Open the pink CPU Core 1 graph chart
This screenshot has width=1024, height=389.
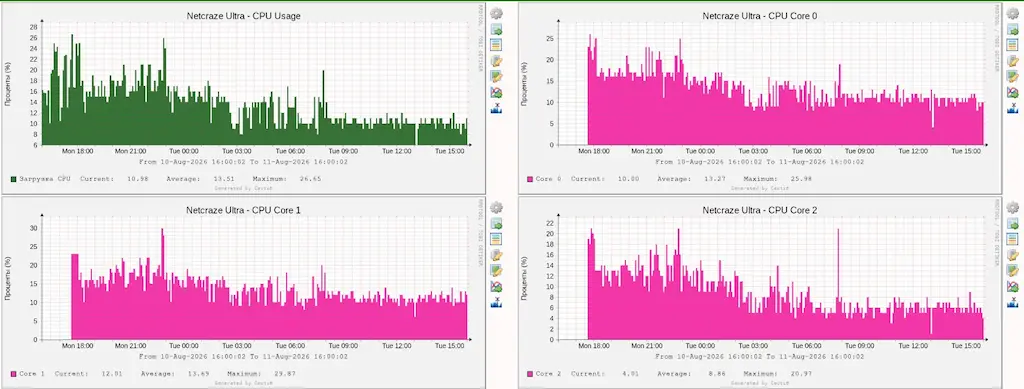[x=243, y=292]
